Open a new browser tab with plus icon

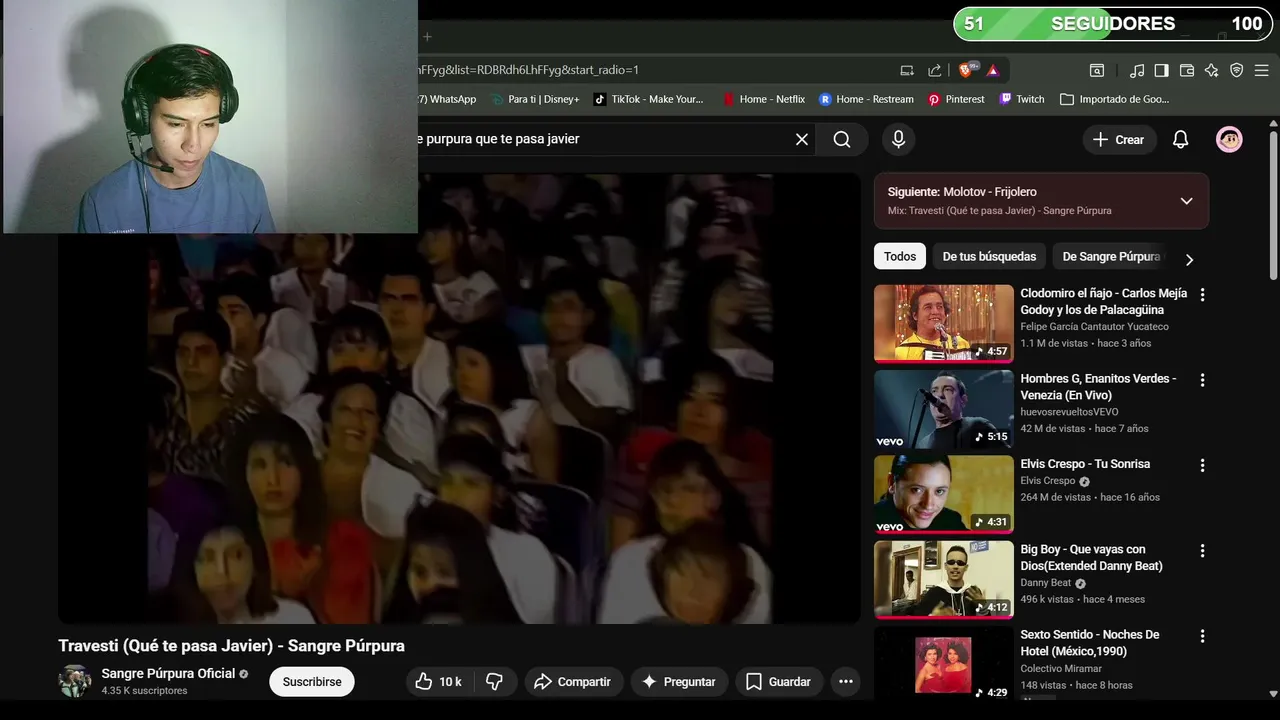tap(427, 37)
